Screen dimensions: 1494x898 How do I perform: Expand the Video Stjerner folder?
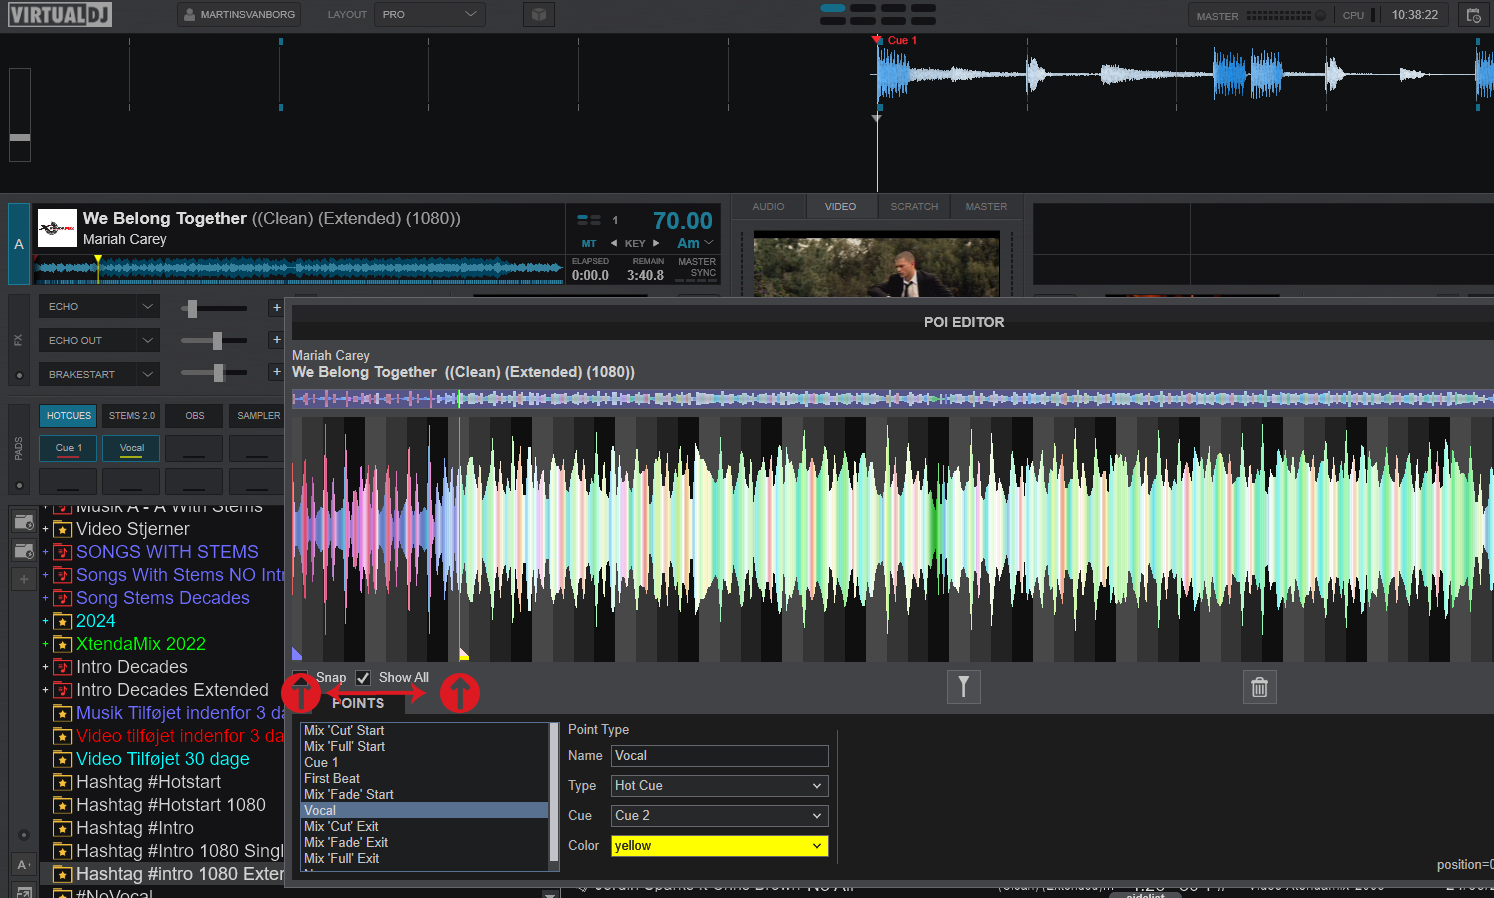click(x=45, y=529)
